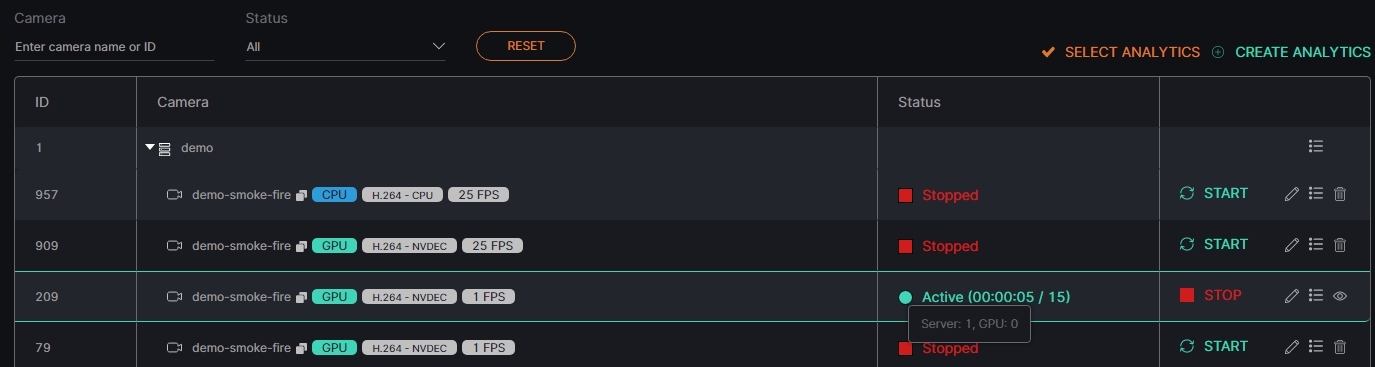
Task: Open the list icon for camera 209
Action: (x=1316, y=296)
